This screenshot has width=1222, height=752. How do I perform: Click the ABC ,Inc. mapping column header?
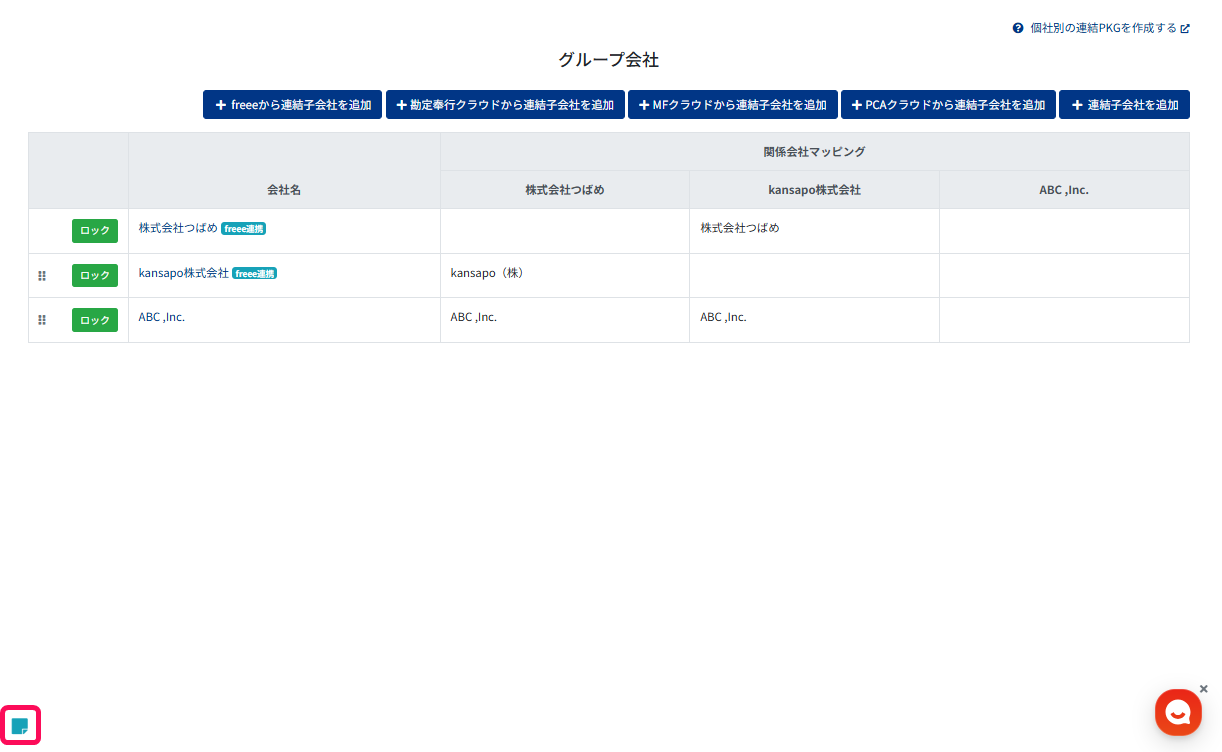(1064, 189)
